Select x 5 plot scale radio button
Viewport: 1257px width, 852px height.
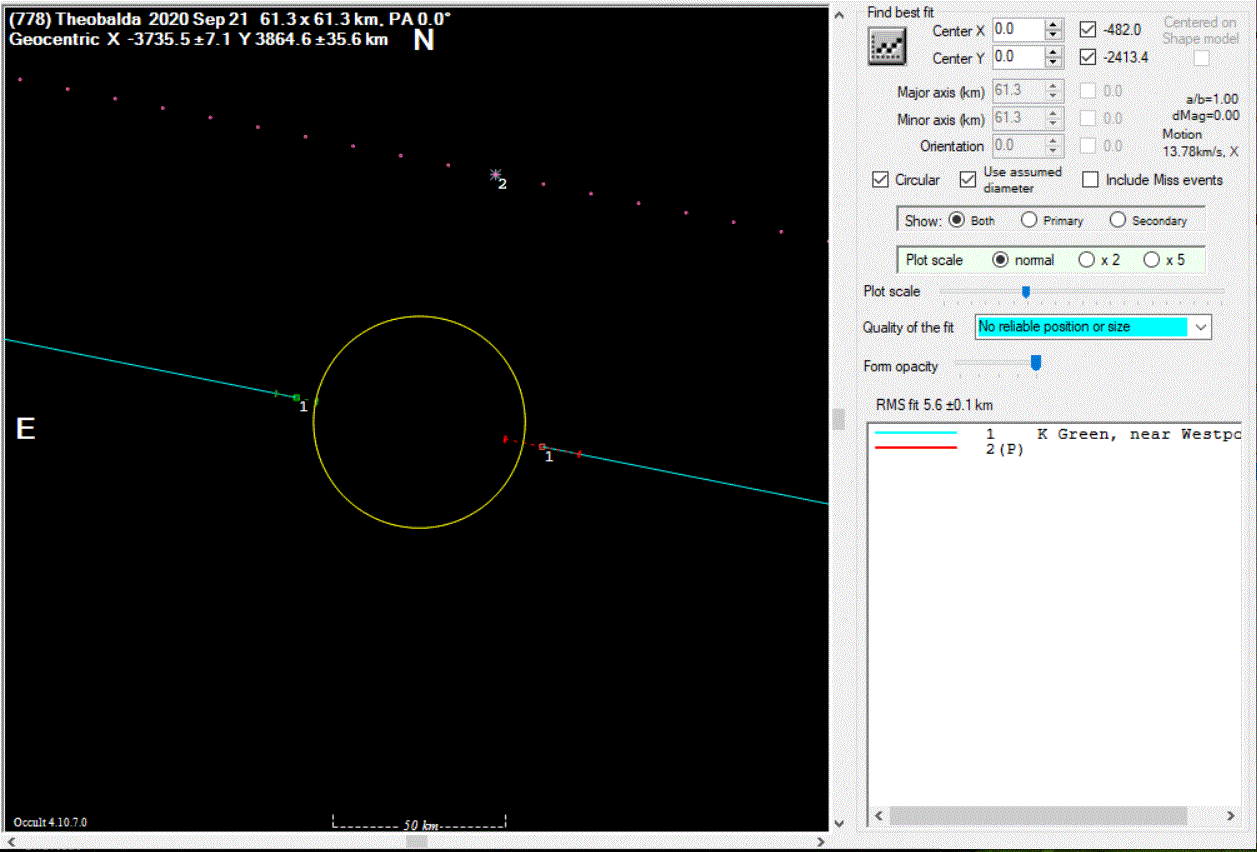tap(1151, 260)
